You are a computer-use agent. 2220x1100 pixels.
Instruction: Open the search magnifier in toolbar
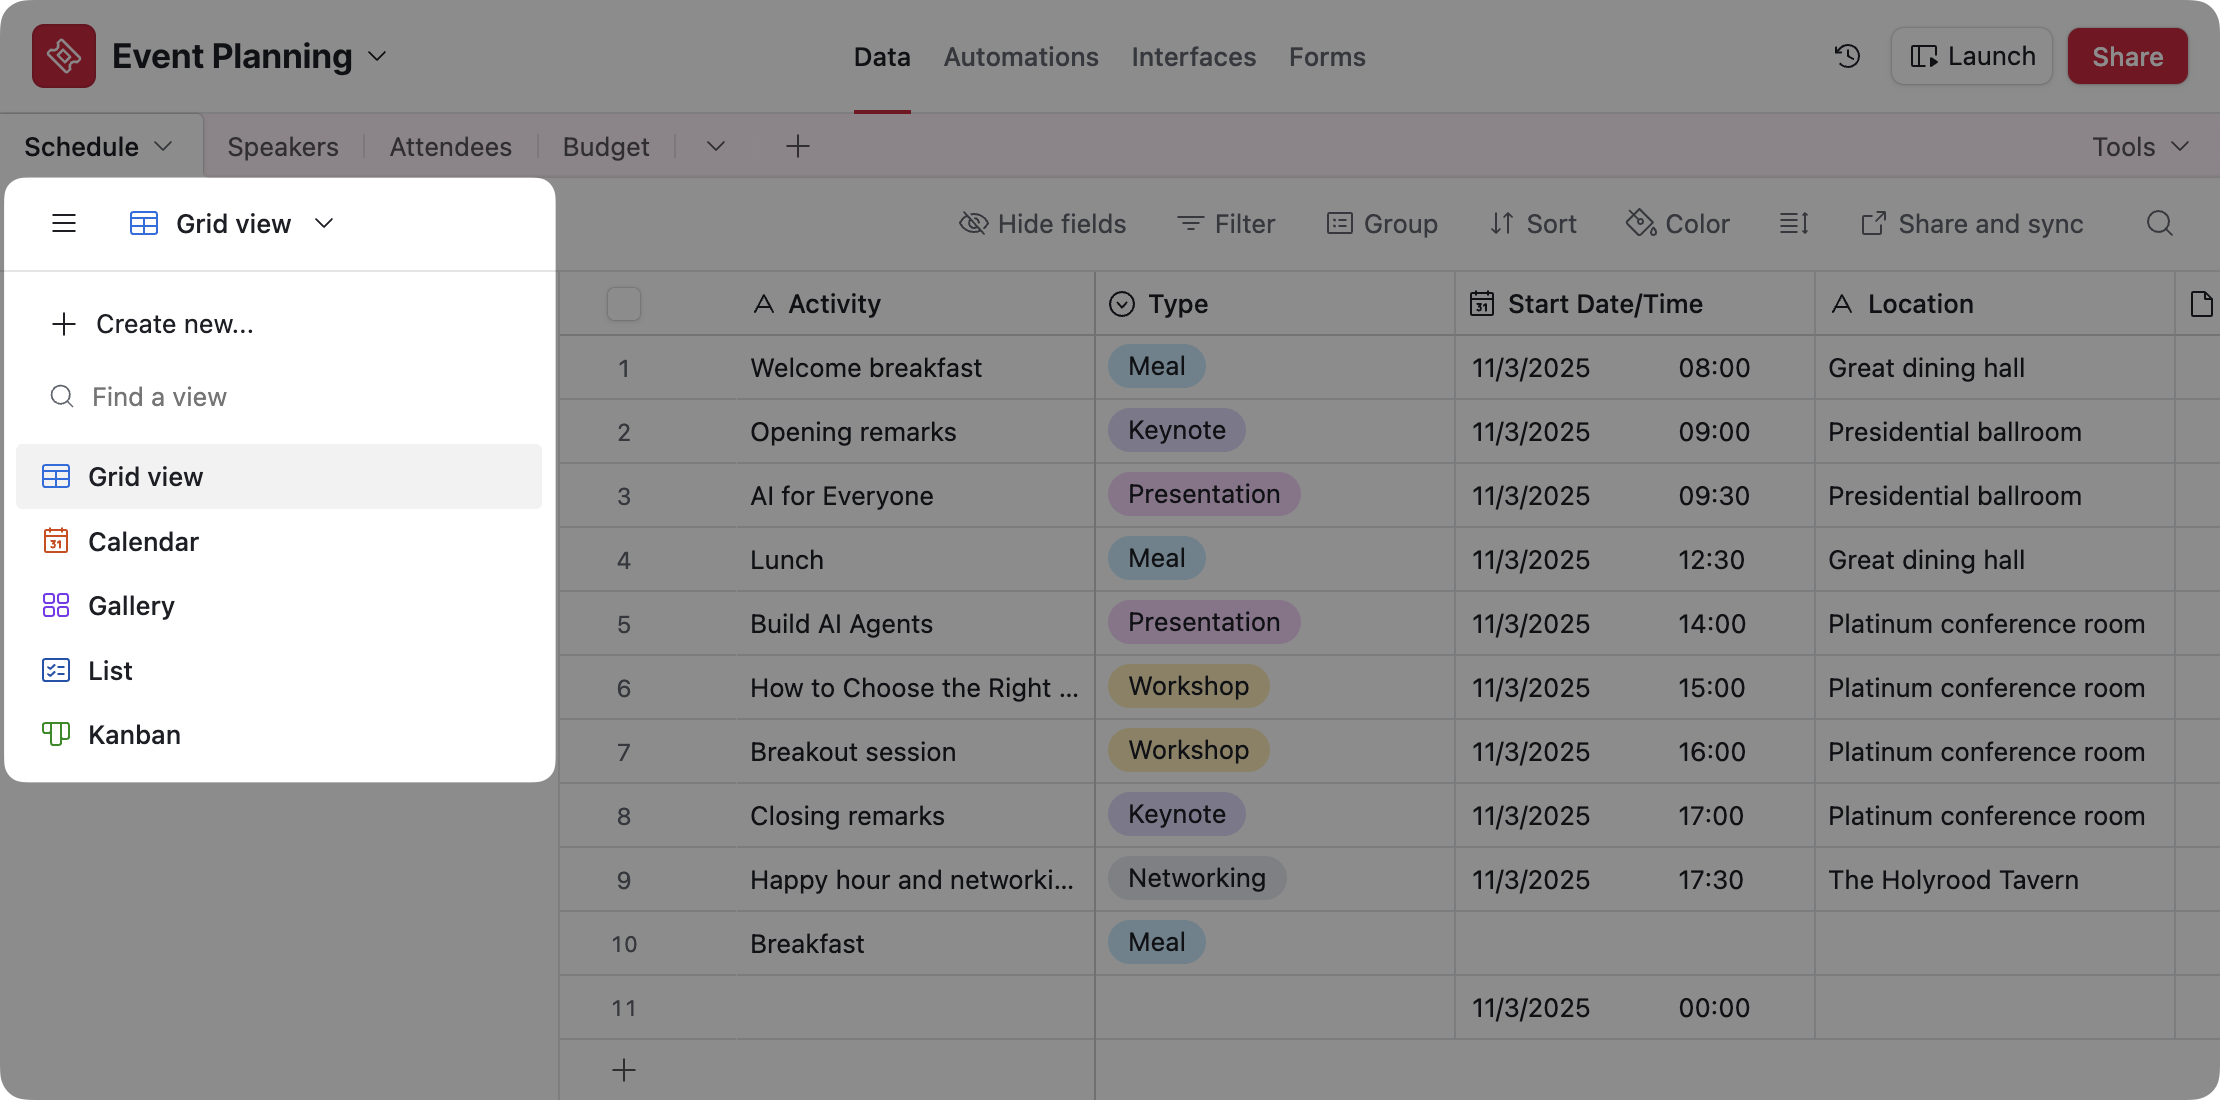pyautogui.click(x=2159, y=223)
